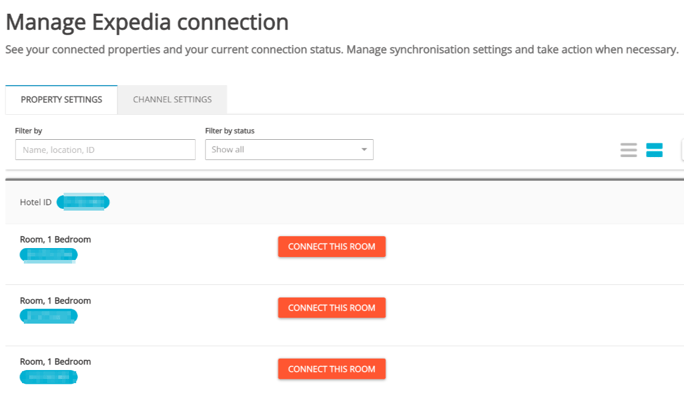Open the Property Settings tab
This screenshot has height=398, width=684.
[x=62, y=100]
